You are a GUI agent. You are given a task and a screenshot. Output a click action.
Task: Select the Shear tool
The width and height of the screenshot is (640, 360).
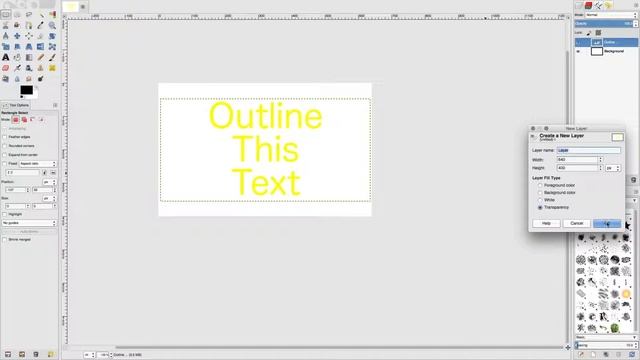[x=17, y=47]
